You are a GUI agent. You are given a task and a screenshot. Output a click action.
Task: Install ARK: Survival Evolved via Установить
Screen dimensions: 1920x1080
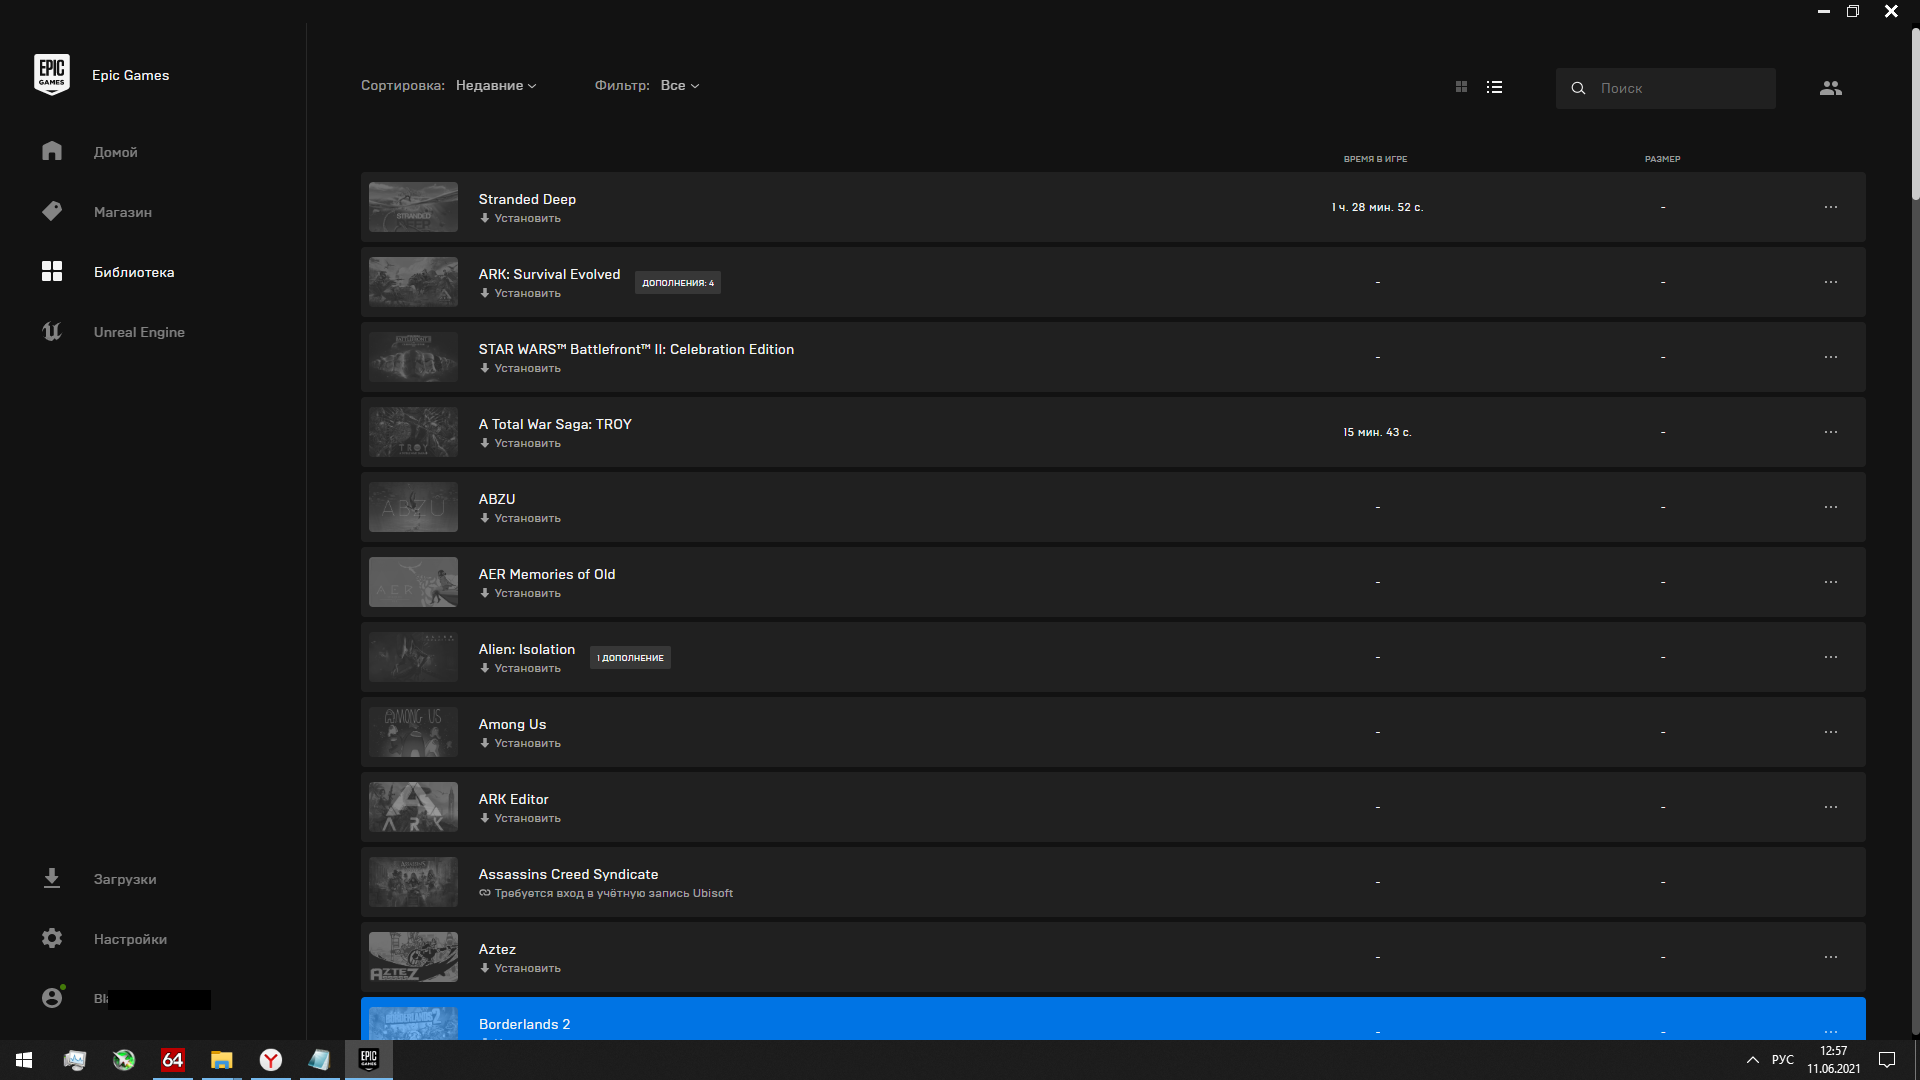520,294
